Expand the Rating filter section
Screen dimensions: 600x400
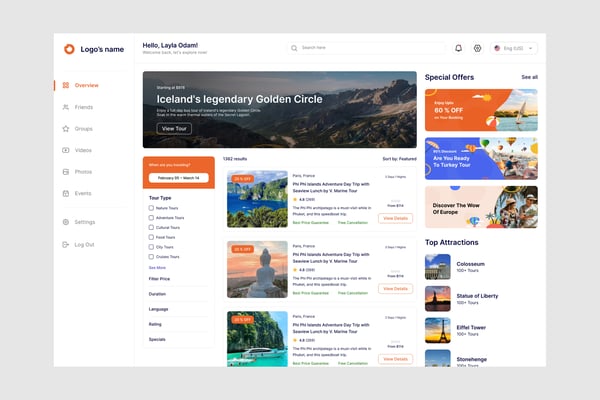pos(178,324)
